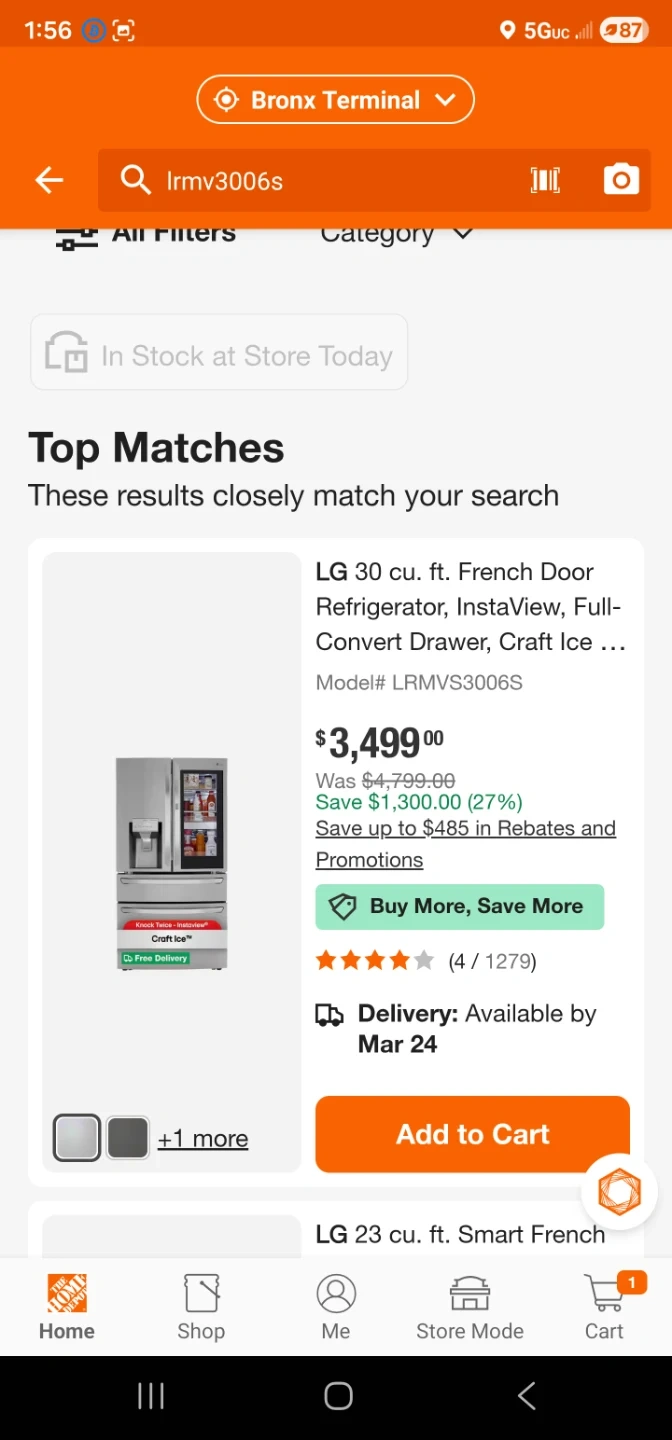This screenshot has height=1440, width=672.
Task: Switch to Store Mode tab
Action: [x=470, y=1306]
